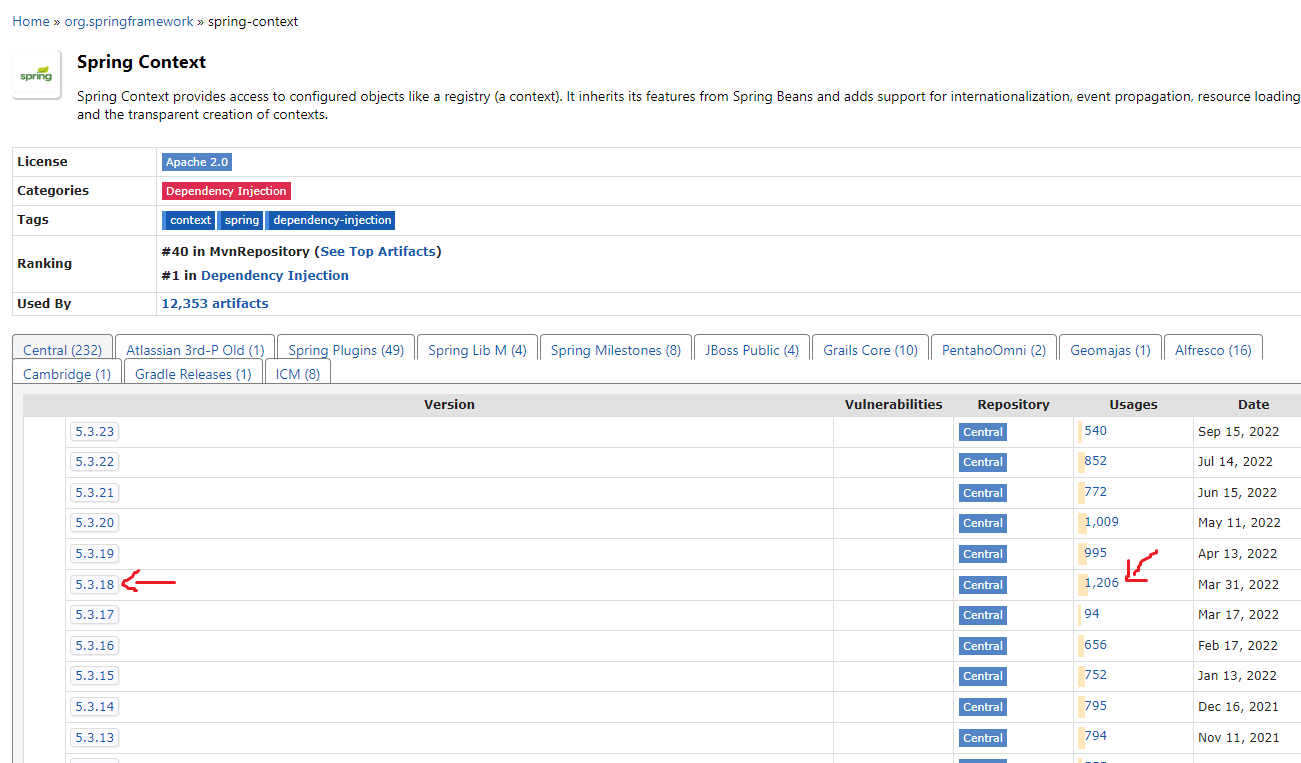This screenshot has width=1301, height=763.
Task: Switch to Cambridge (1) tab
Action: 67,374
